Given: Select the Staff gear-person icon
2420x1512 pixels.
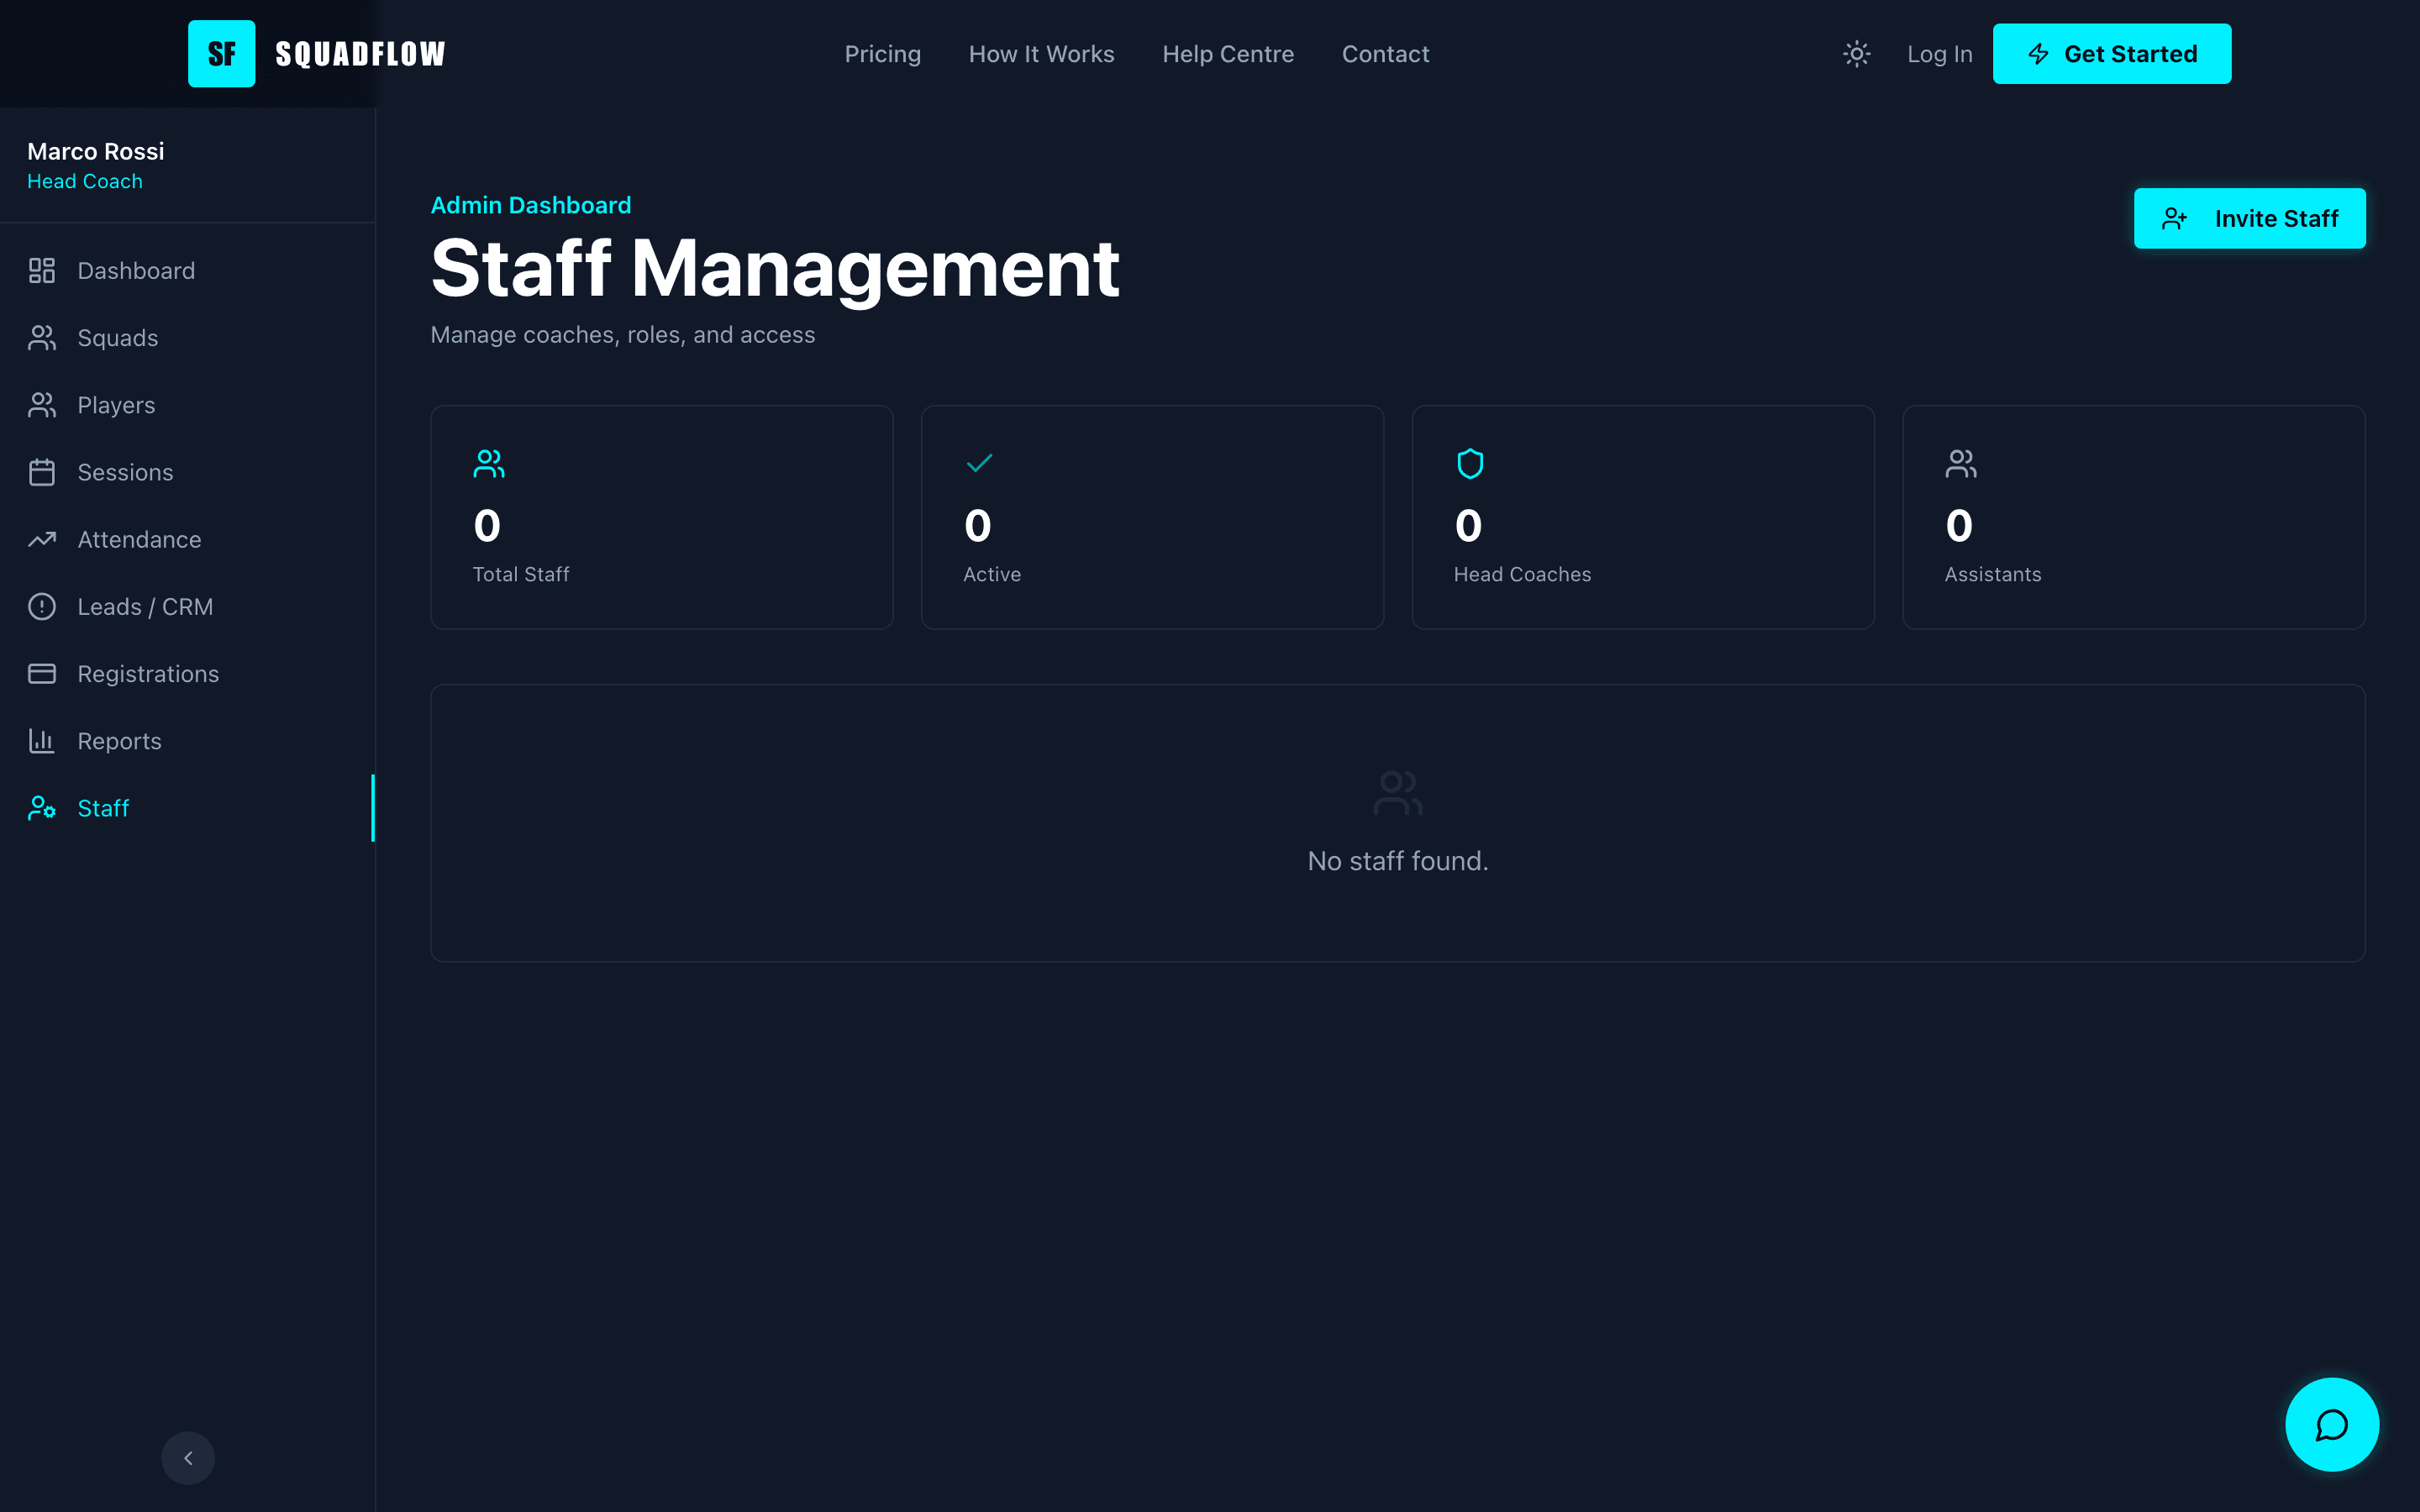Looking at the screenshot, I should [42, 808].
